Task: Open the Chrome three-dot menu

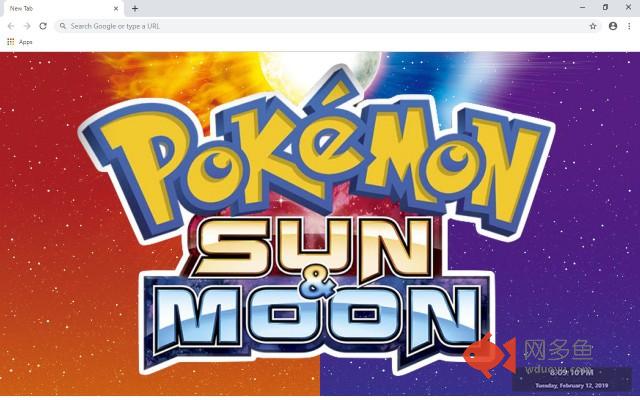Action: [629, 26]
